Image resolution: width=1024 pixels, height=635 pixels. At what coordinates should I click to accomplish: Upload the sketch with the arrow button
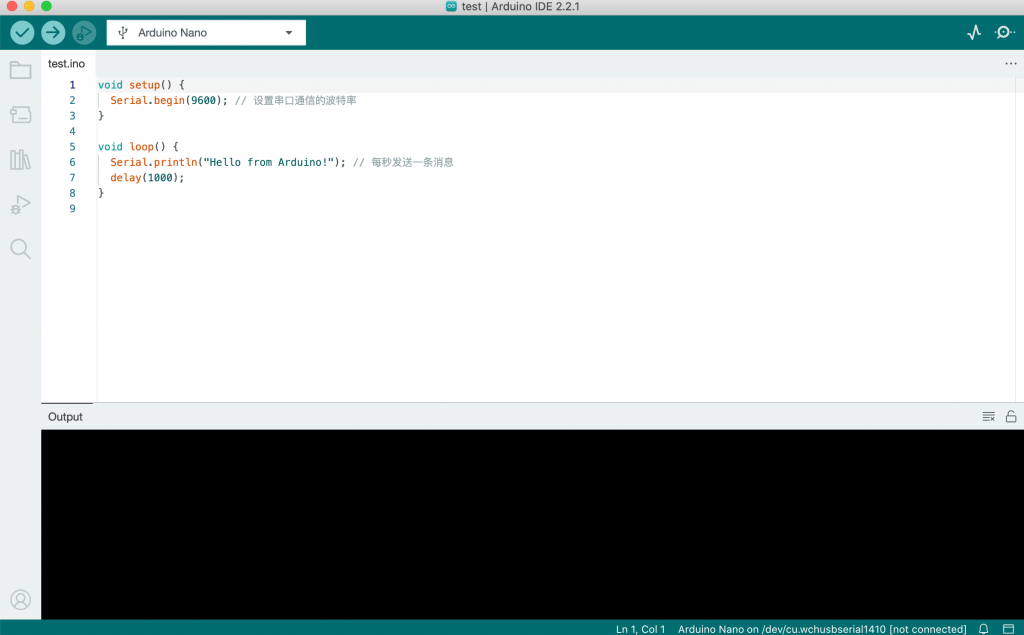click(x=53, y=33)
